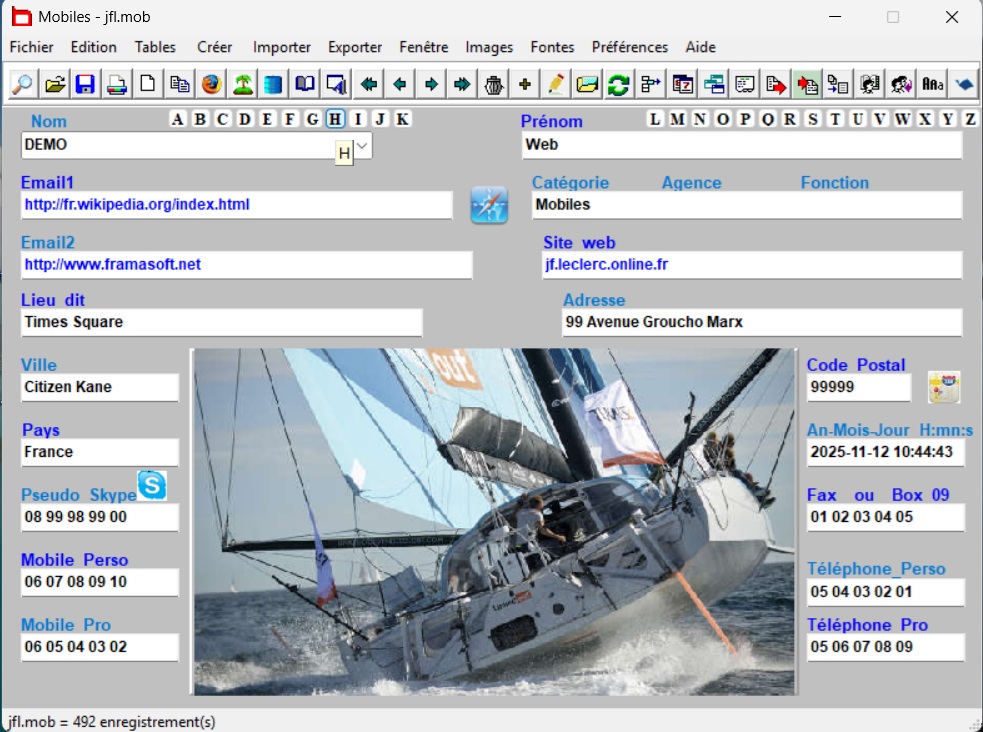This screenshot has height=732, width=983.
Task: Jump to first record with double left arrow
Action: [369, 84]
